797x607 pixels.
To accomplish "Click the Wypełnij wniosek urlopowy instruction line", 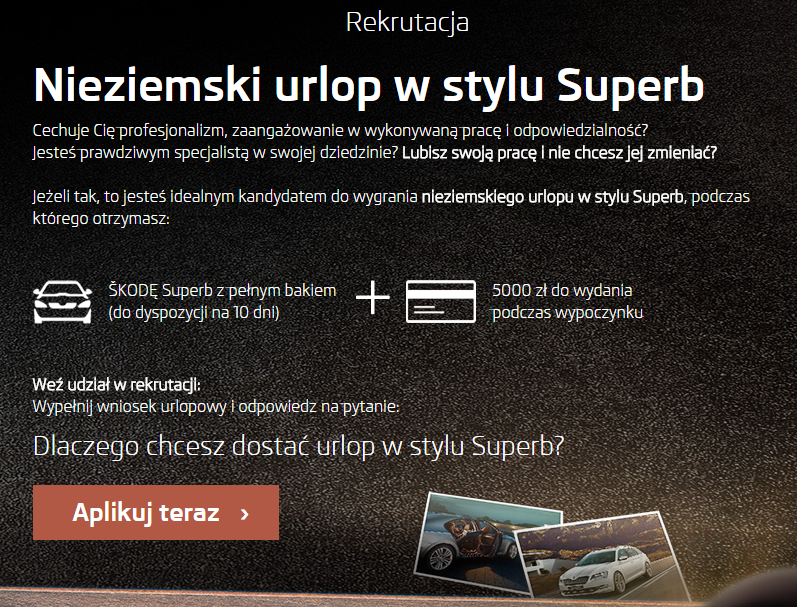I will (216, 407).
